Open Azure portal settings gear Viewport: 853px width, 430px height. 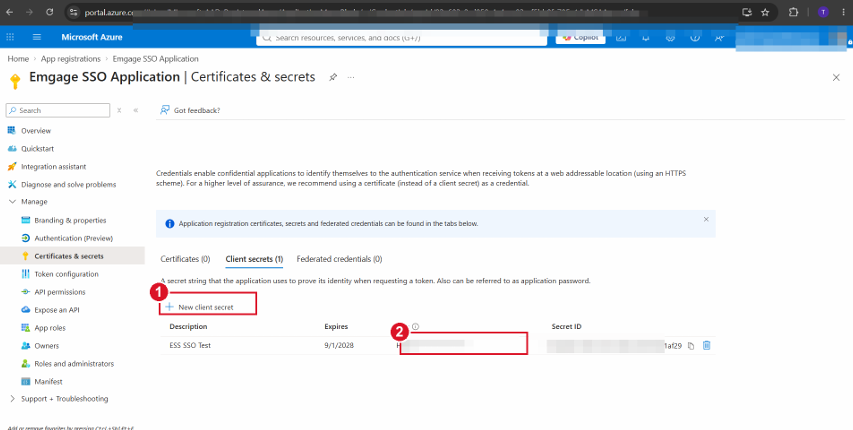tap(670, 38)
